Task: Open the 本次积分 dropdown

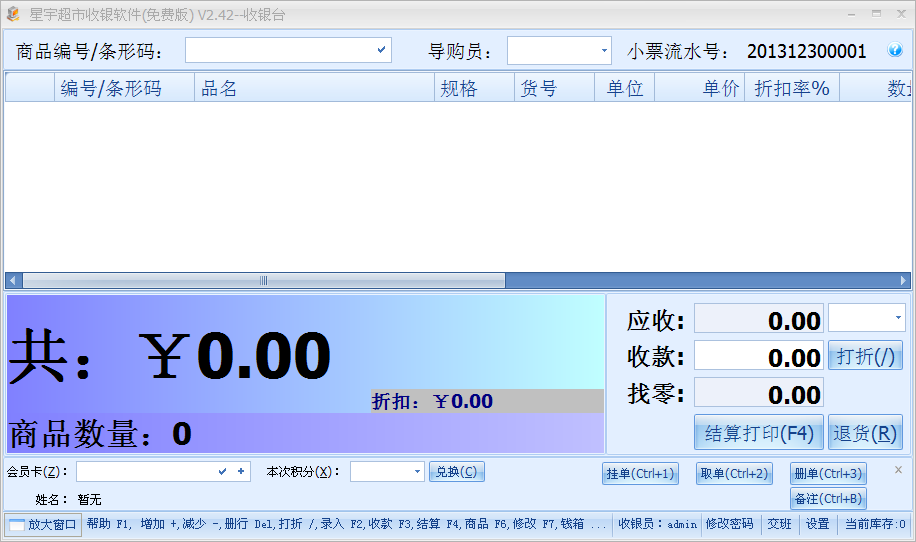Action: point(417,471)
